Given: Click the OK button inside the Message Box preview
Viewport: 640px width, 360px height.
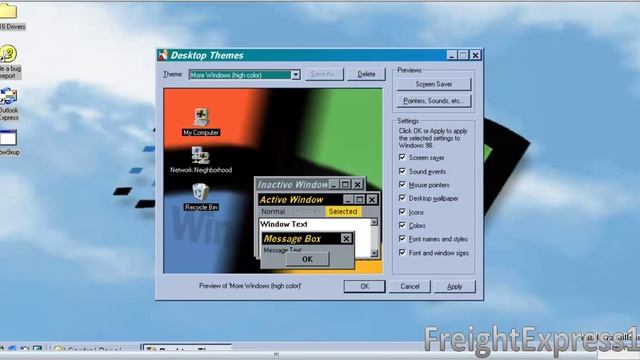Looking at the screenshot, I should (x=307, y=259).
